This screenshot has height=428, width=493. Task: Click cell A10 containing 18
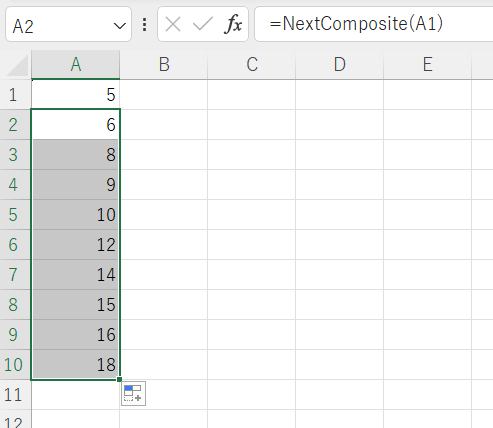click(x=76, y=365)
